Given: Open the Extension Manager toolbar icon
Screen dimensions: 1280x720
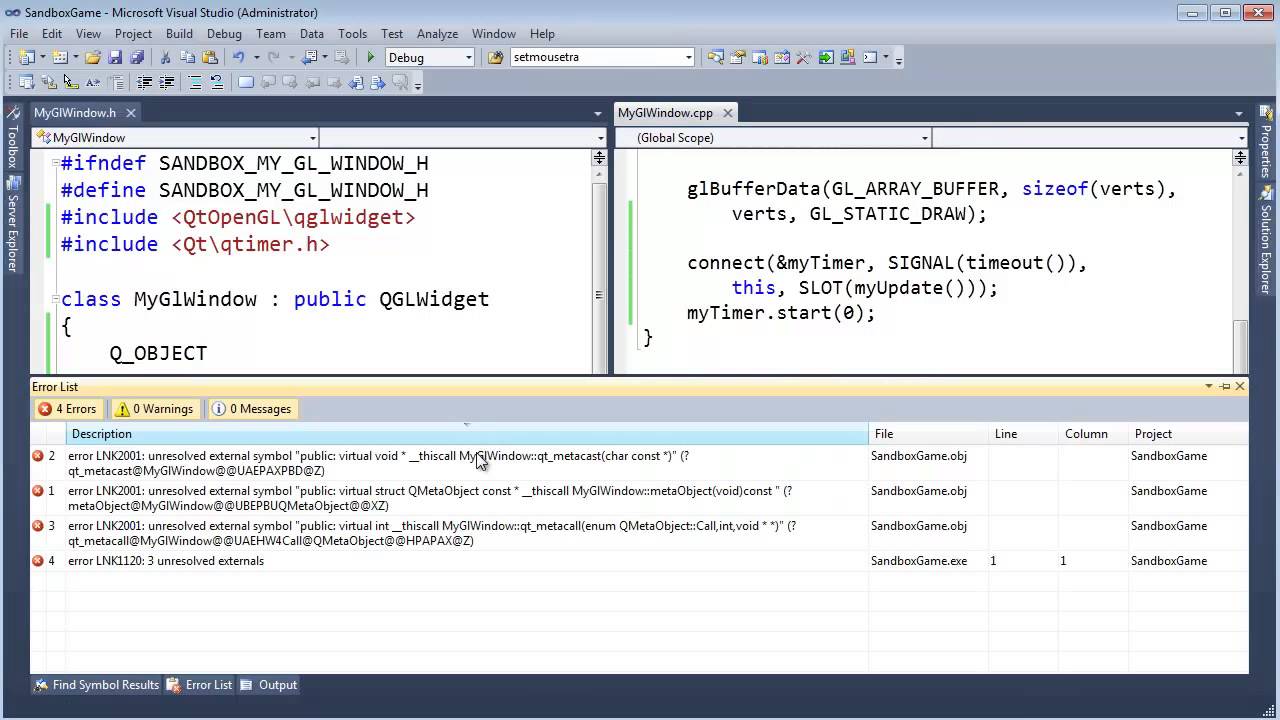Looking at the screenshot, I should (848, 57).
